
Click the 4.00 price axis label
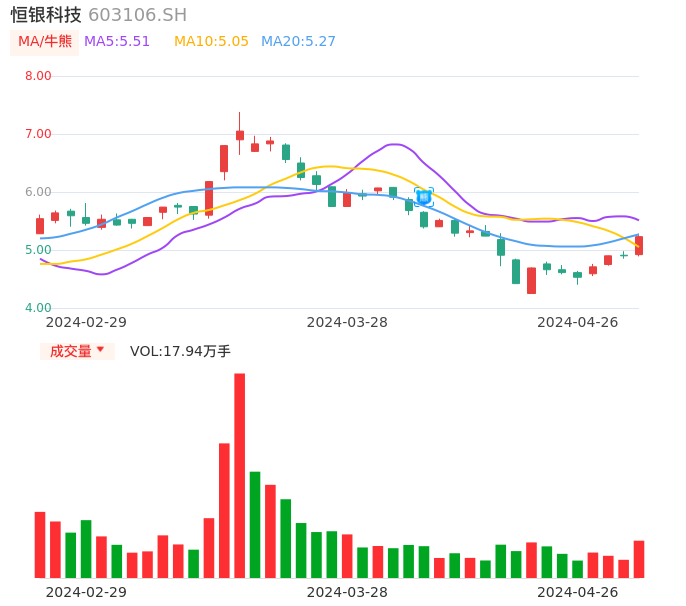38,308
